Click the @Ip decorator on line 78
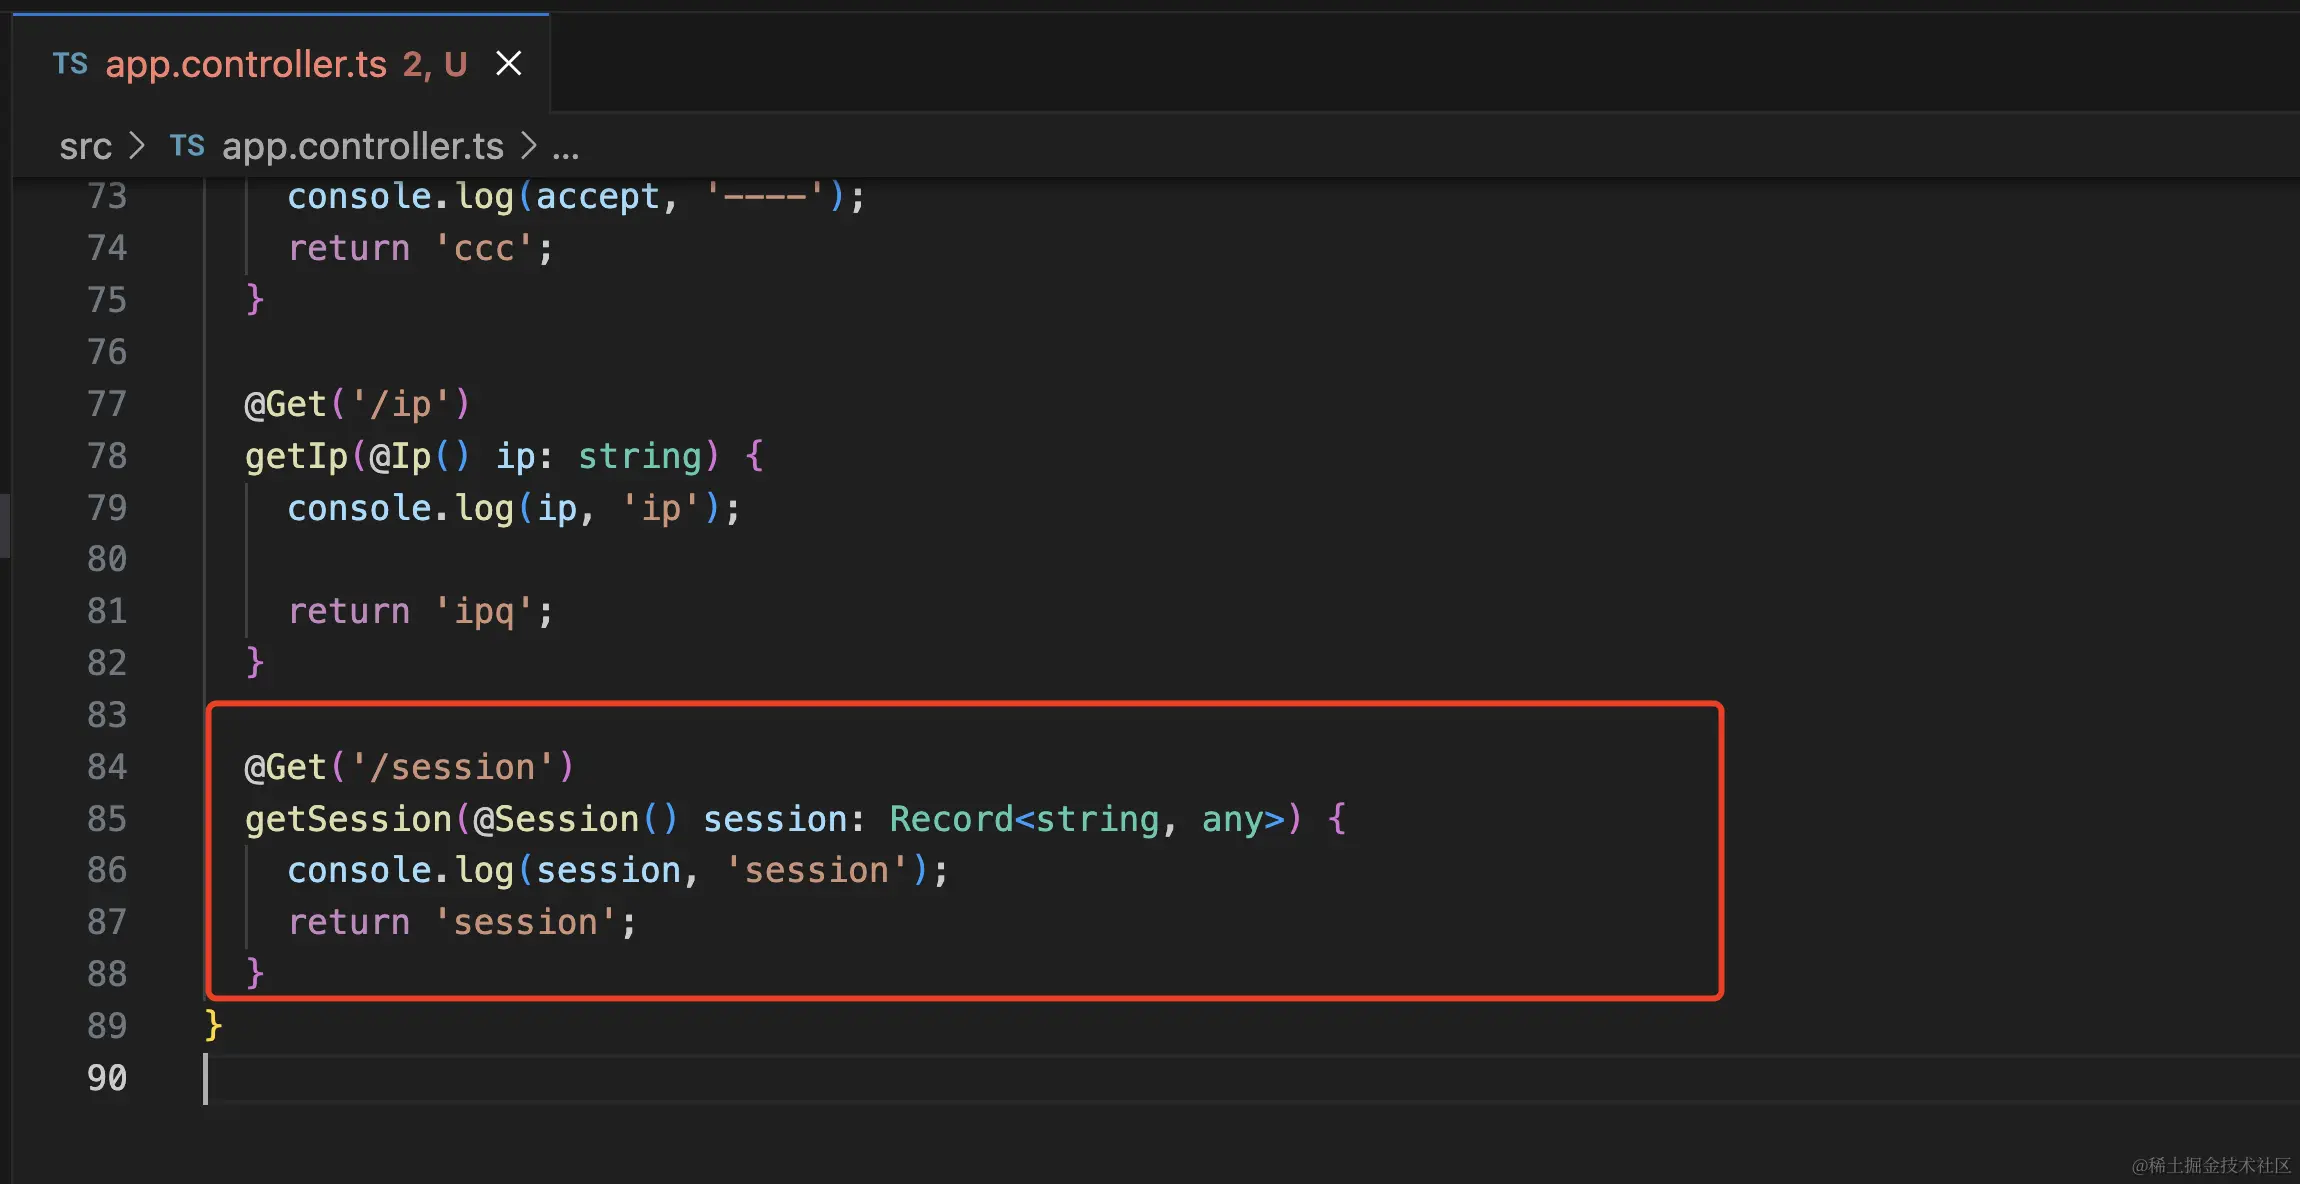This screenshot has height=1184, width=2300. pyautogui.click(x=400, y=456)
